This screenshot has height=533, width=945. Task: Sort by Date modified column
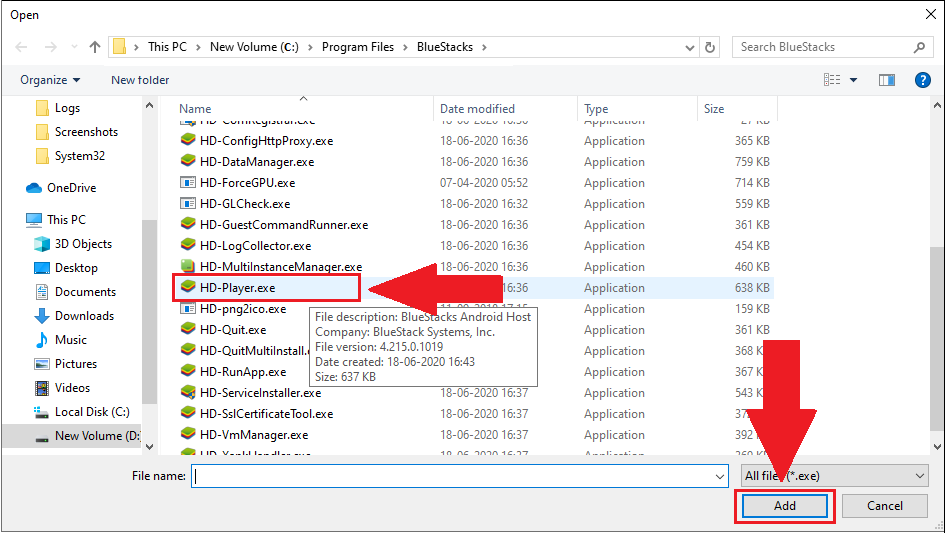click(477, 109)
